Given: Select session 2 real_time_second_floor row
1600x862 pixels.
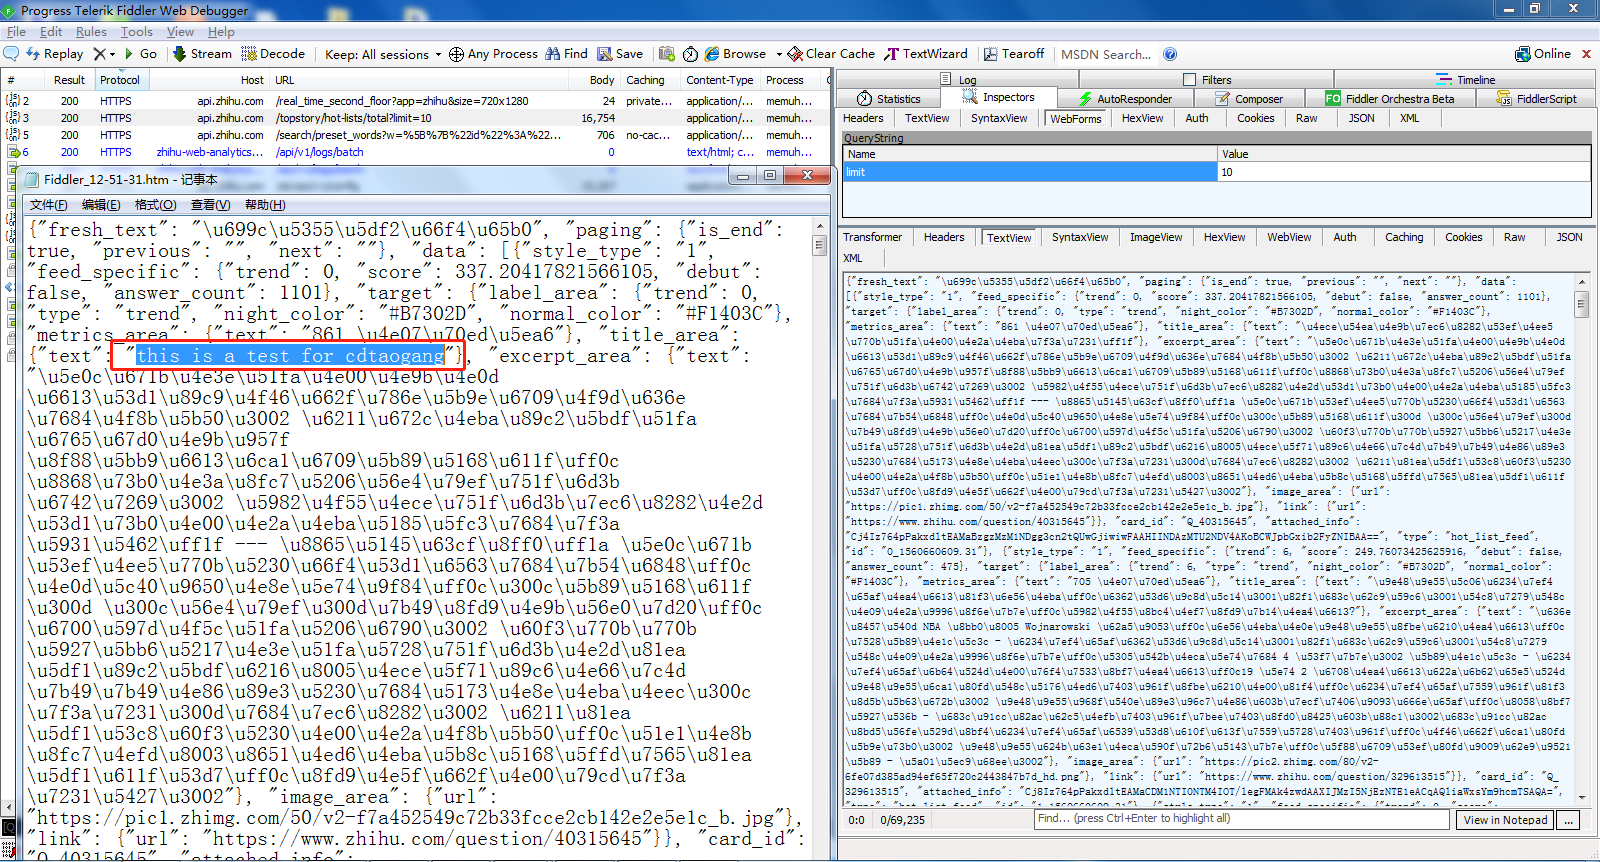Looking at the screenshot, I should 415,101.
